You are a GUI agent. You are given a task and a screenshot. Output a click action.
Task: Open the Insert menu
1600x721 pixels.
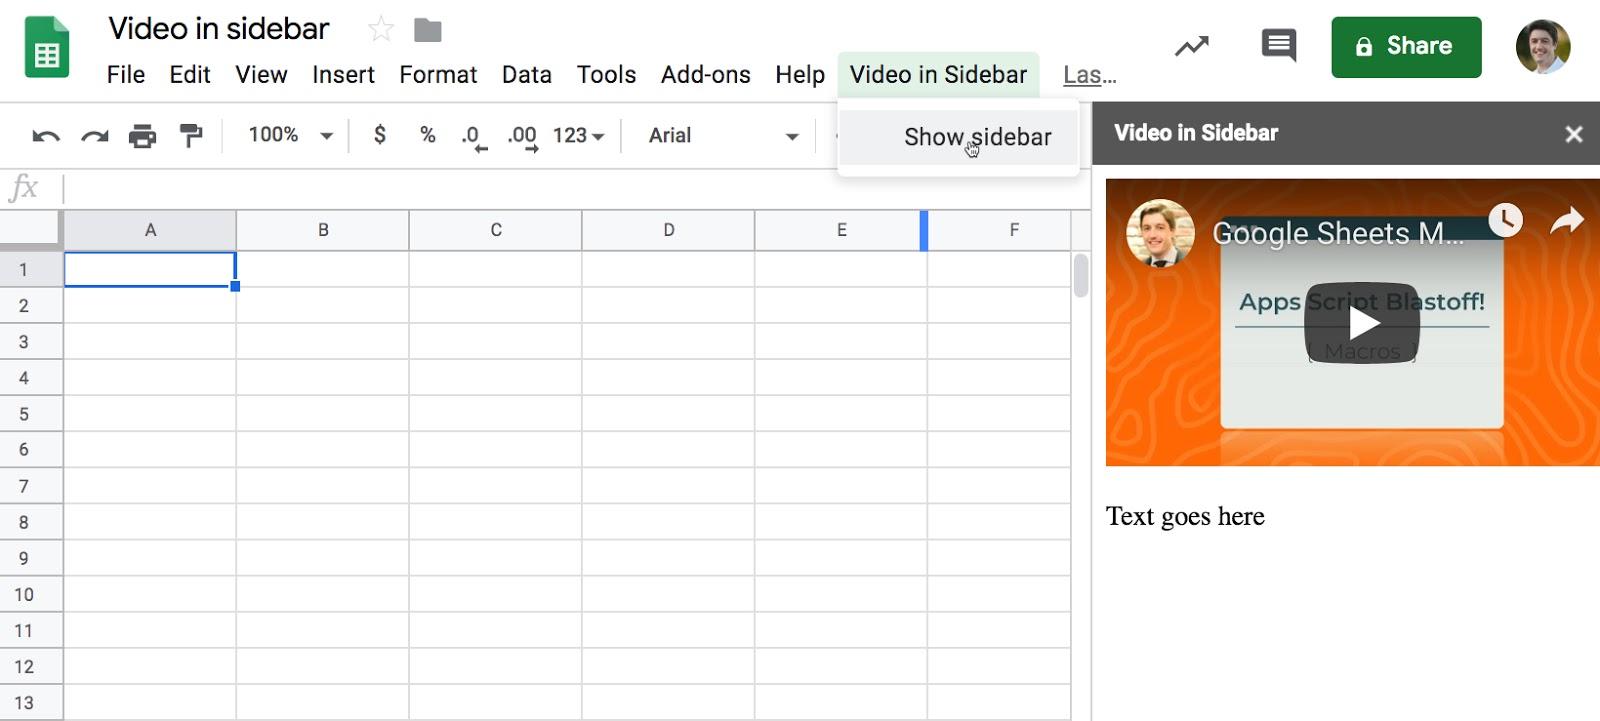coord(343,75)
